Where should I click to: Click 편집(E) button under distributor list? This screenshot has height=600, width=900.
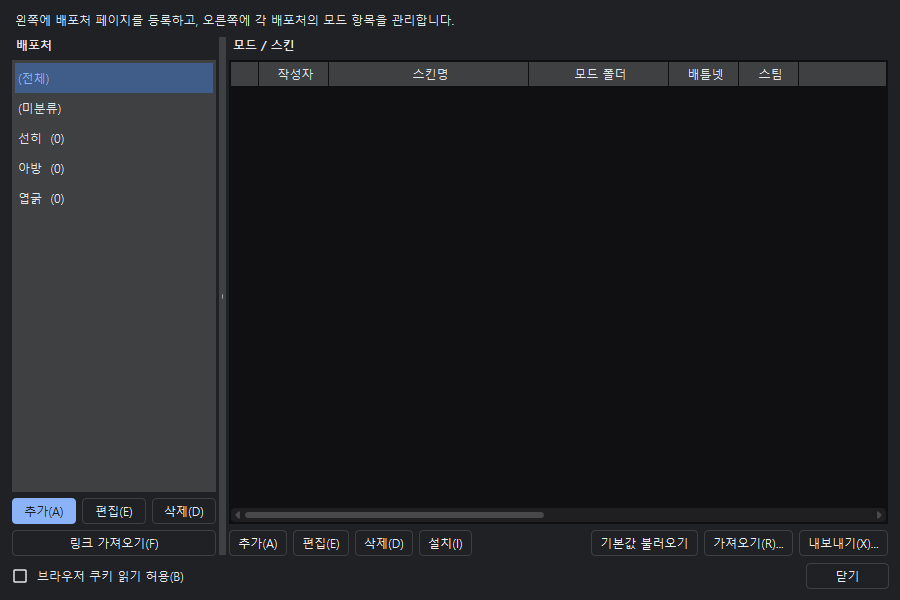click(114, 511)
